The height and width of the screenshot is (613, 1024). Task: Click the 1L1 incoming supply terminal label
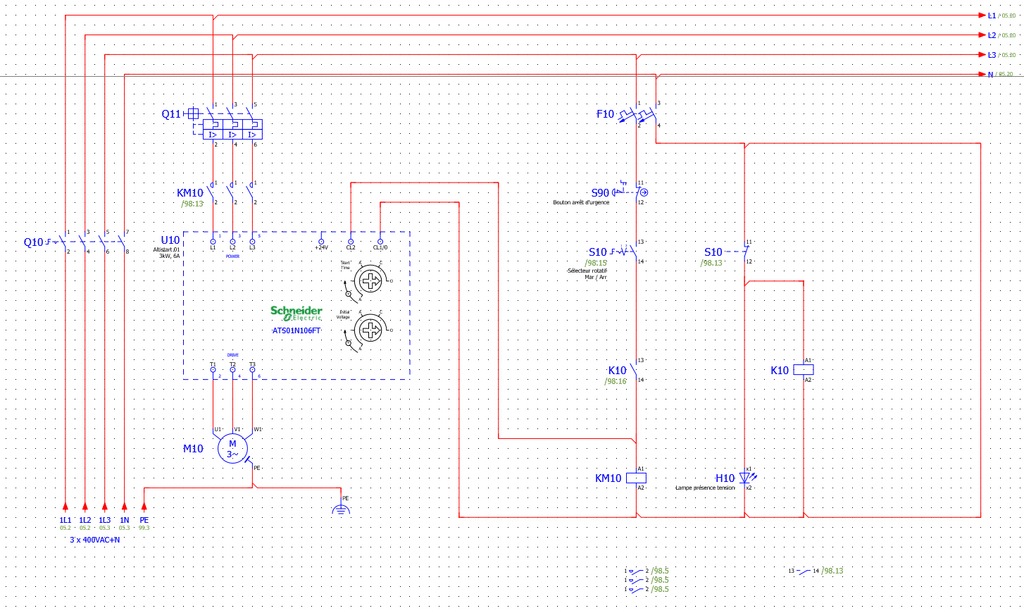tap(65, 520)
